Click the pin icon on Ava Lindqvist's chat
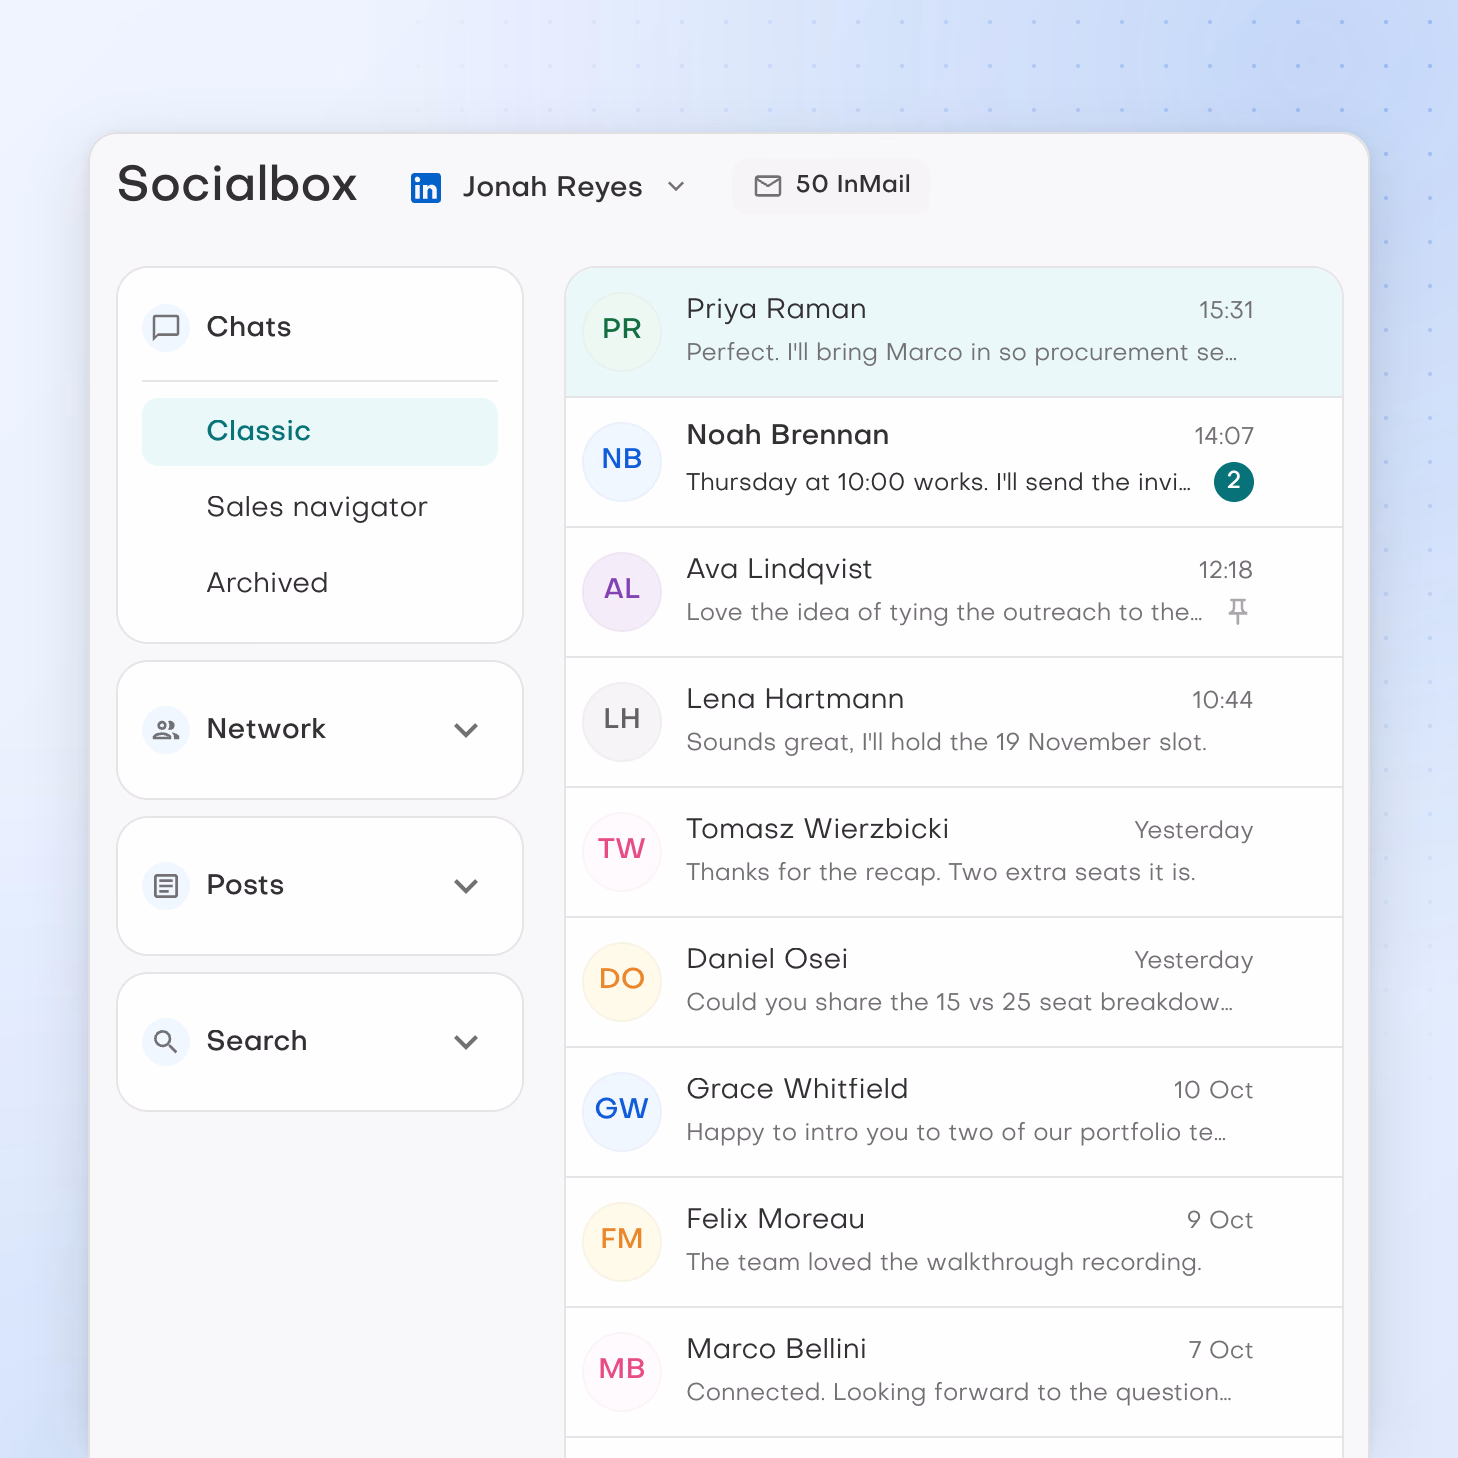 pos(1238,611)
